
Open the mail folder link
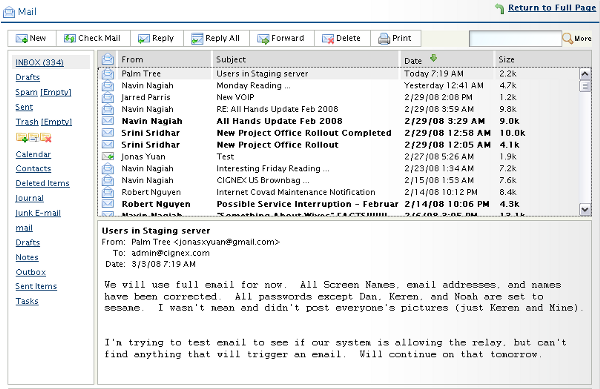point(24,228)
